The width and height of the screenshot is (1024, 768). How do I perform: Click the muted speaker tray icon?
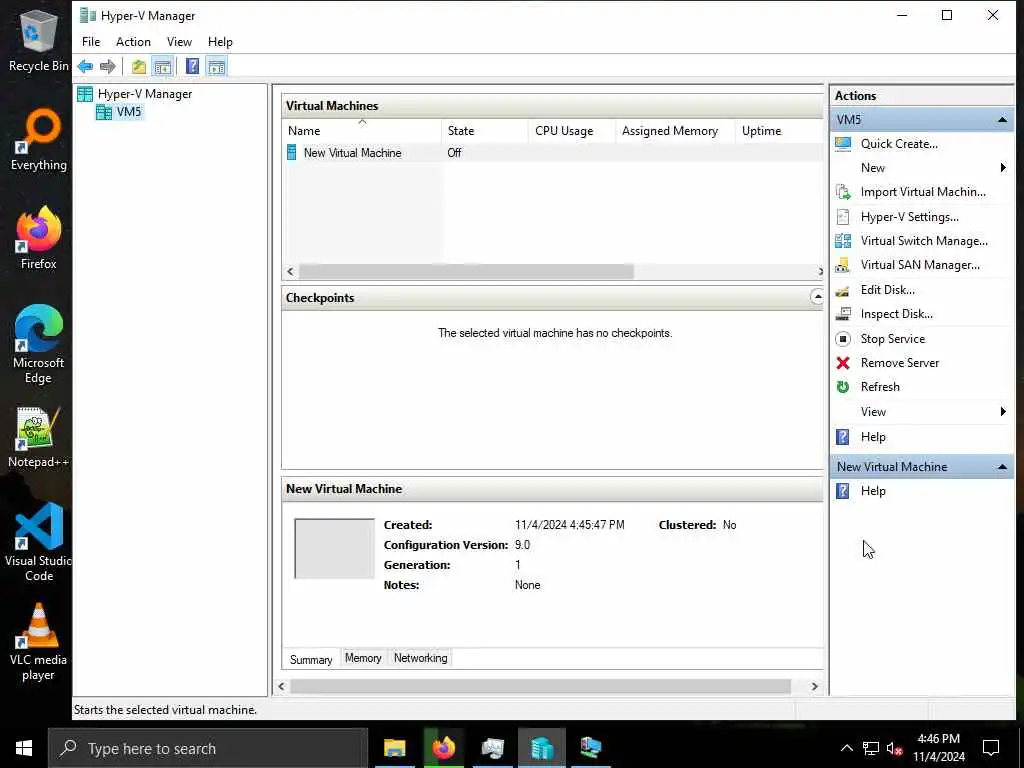(x=895, y=748)
